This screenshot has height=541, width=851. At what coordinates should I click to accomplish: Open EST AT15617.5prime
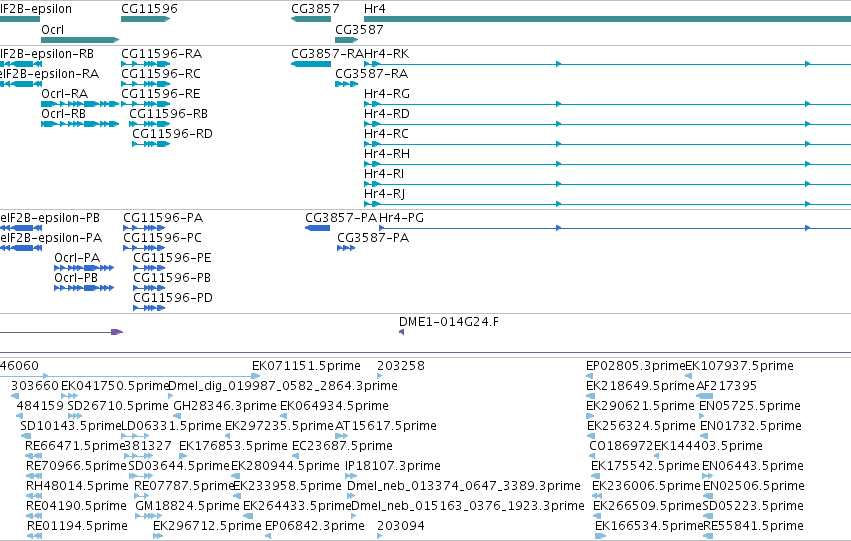(386, 427)
